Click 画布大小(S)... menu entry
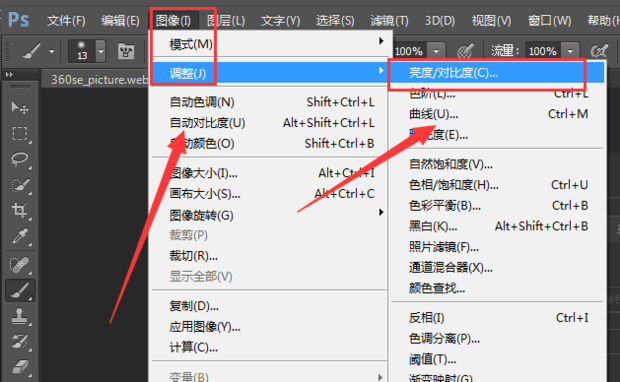The image size is (620, 382). (270, 194)
